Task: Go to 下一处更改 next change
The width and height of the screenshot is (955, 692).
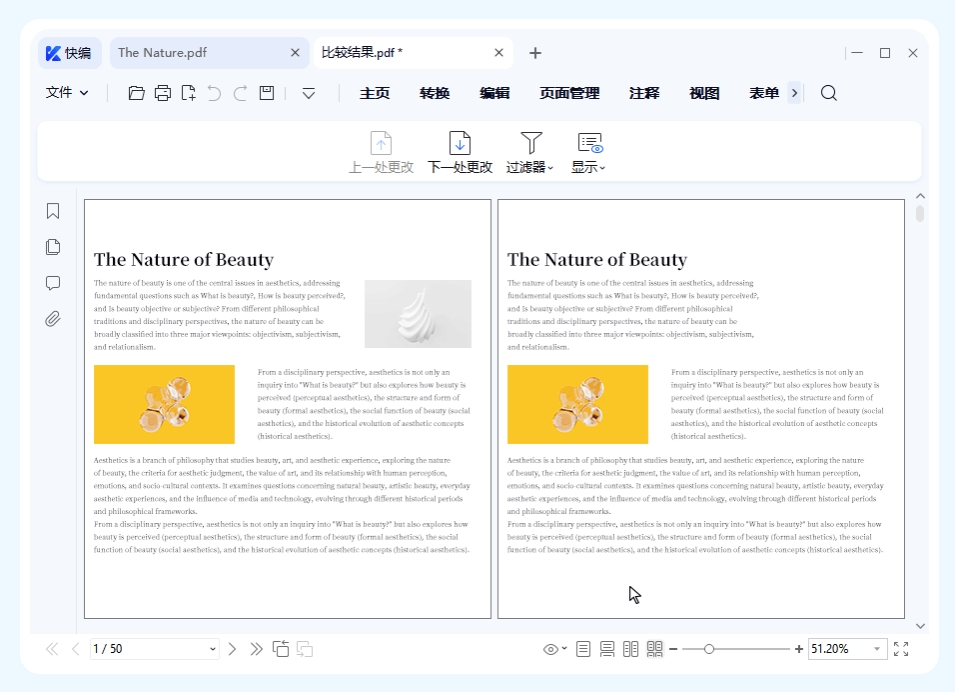Action: click(460, 153)
